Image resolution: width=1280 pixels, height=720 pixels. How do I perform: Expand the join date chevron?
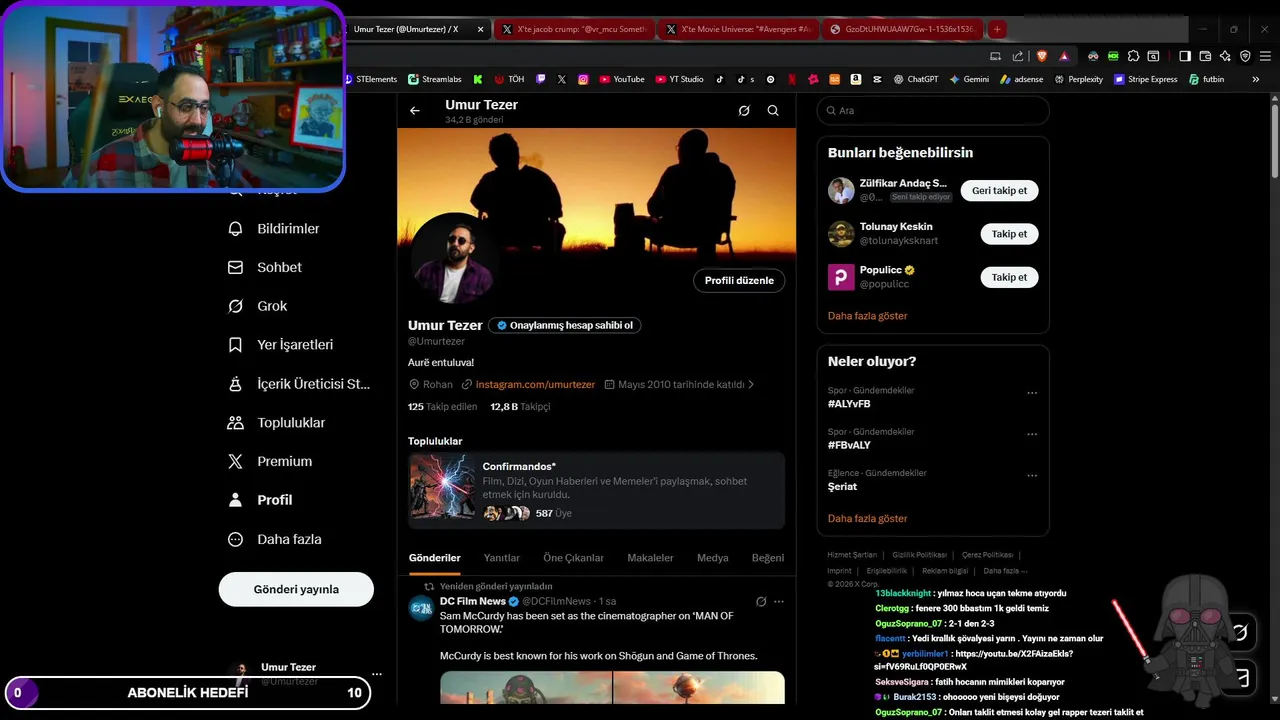(x=751, y=384)
